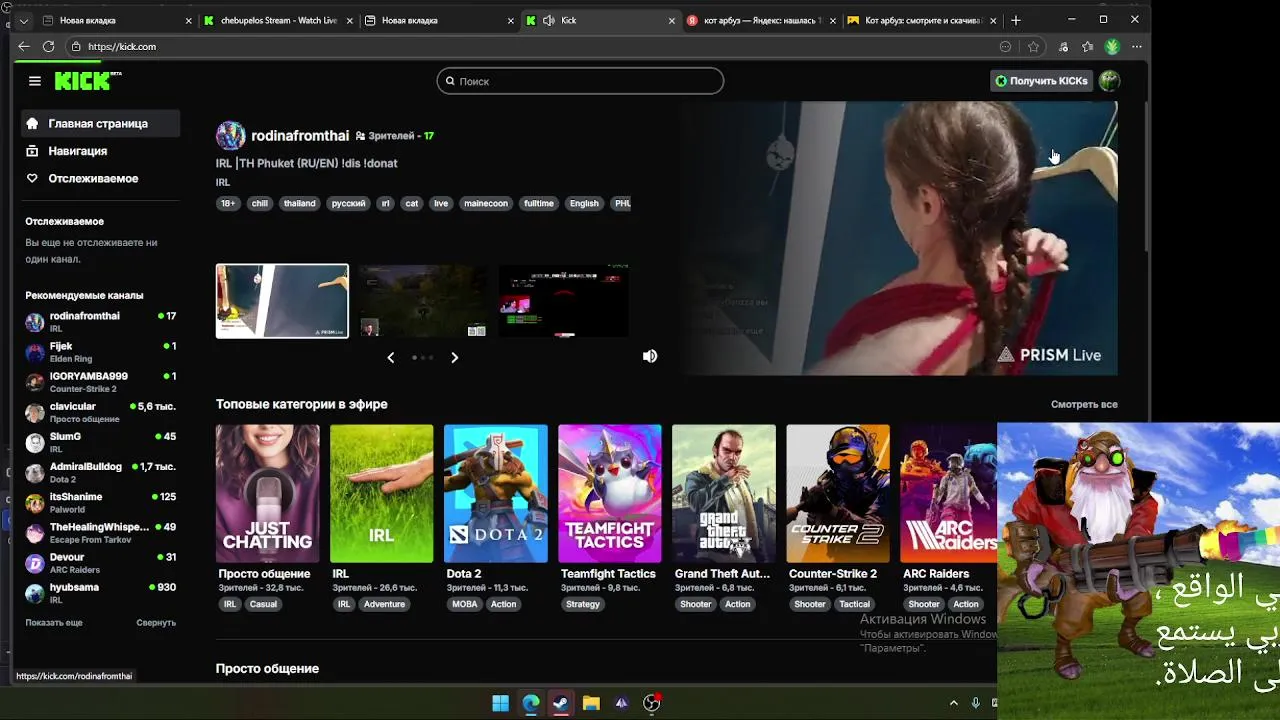The width and height of the screenshot is (1280, 720).
Task: Open SlumG channel in recommended list
Action: click(x=100, y=442)
